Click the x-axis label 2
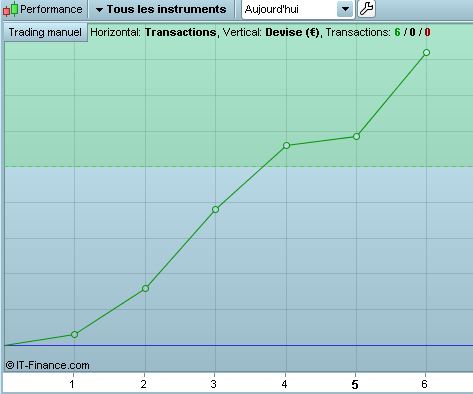 143,384
